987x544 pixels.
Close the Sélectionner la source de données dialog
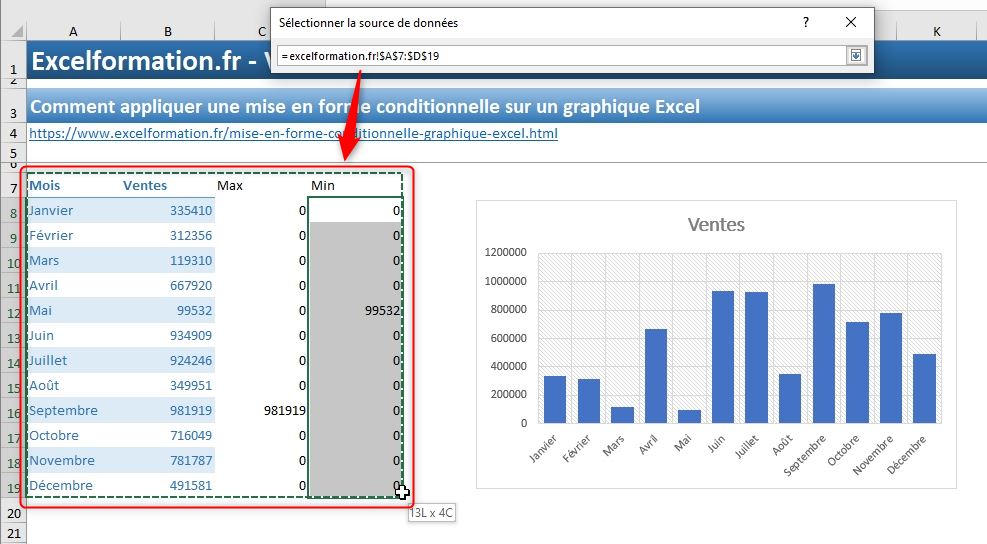point(850,23)
